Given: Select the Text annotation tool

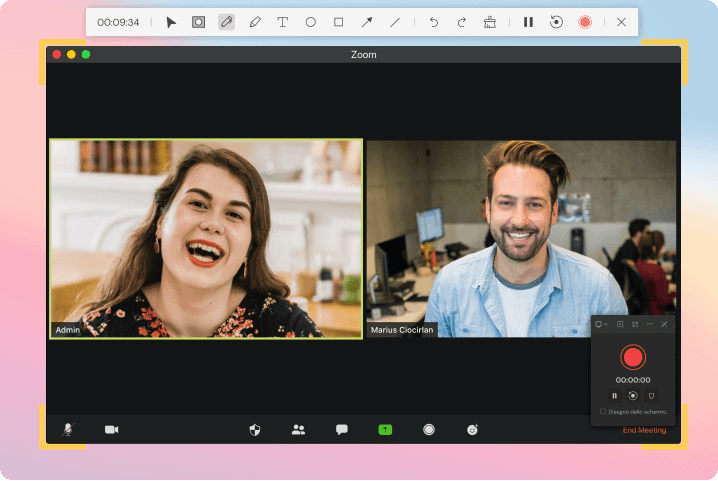Looking at the screenshot, I should (x=283, y=22).
